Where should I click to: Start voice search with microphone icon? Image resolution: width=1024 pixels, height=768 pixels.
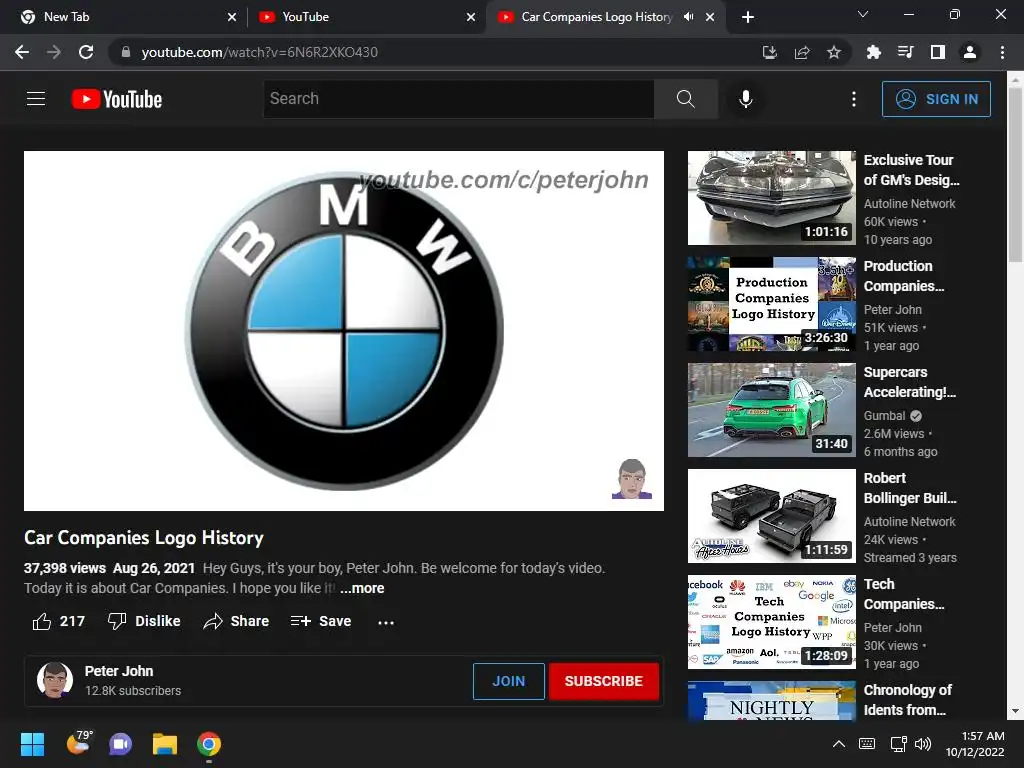(746, 99)
